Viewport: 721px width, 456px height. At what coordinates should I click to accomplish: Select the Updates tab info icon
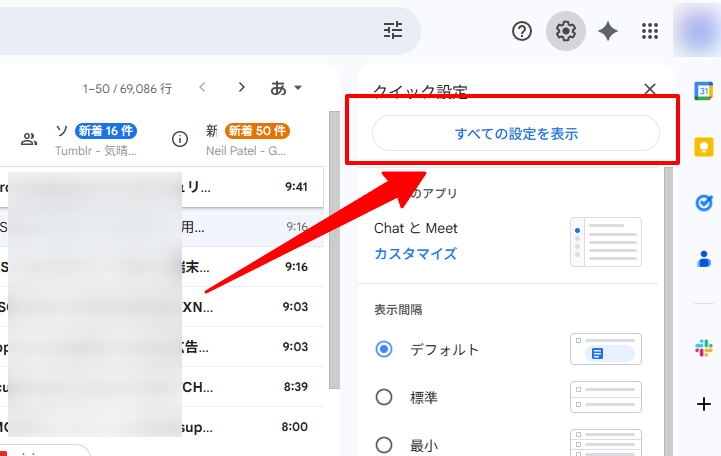[180, 139]
